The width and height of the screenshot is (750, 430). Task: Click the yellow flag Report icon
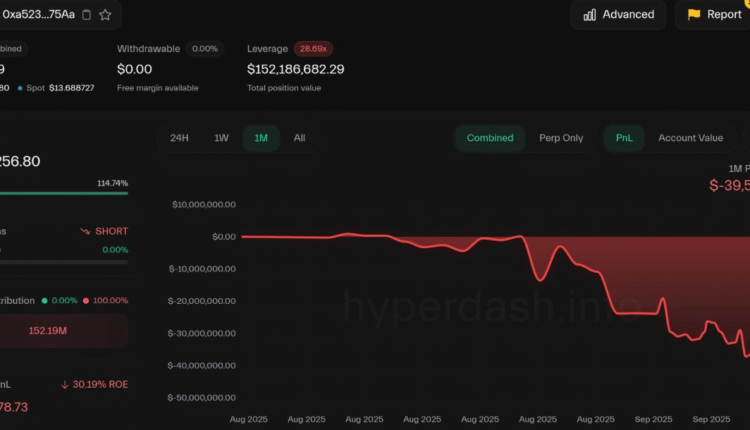tap(693, 14)
